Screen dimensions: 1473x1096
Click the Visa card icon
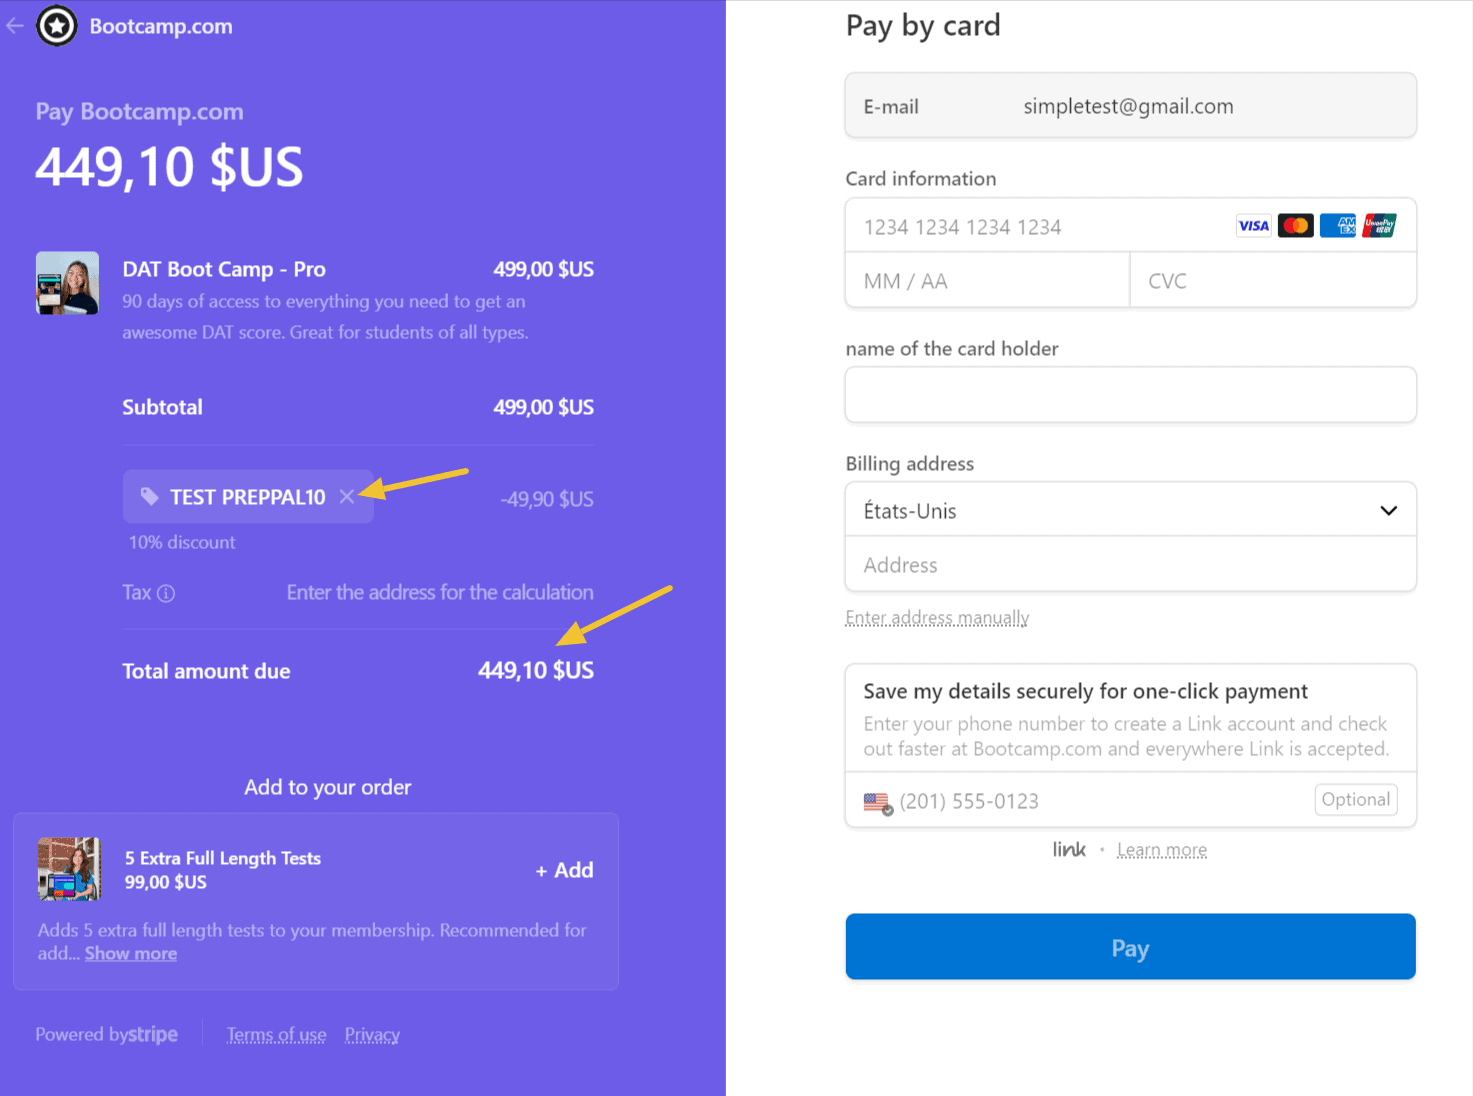1253,226
